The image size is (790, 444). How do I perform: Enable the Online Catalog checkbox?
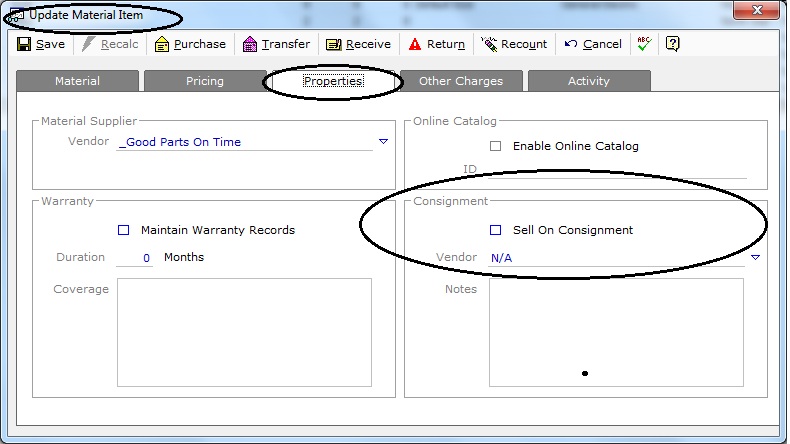click(496, 146)
